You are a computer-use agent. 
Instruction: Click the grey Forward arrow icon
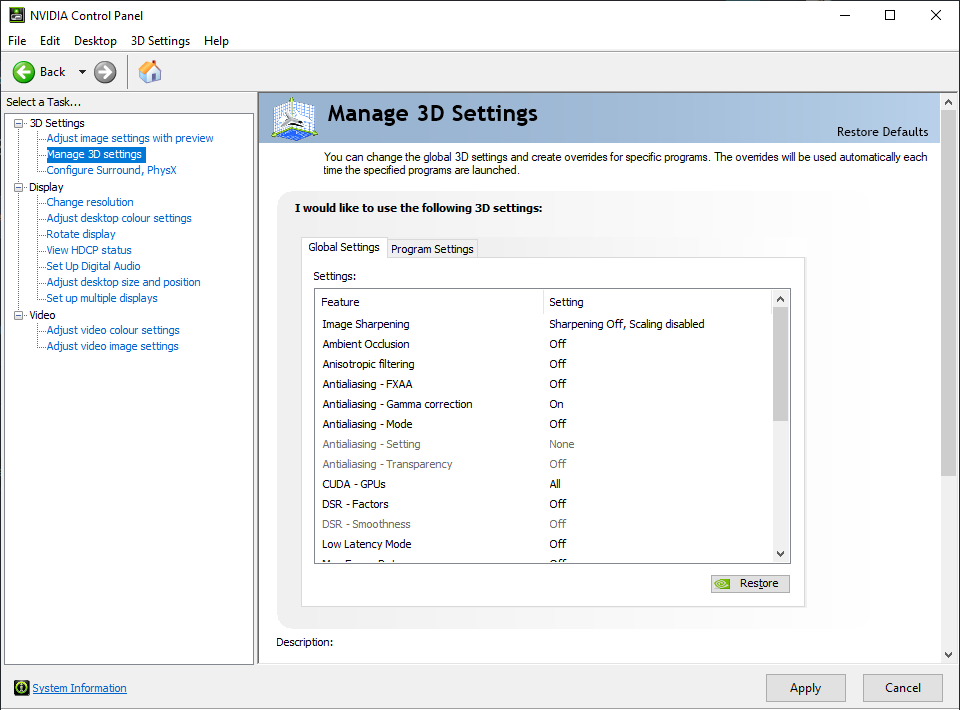coord(105,72)
